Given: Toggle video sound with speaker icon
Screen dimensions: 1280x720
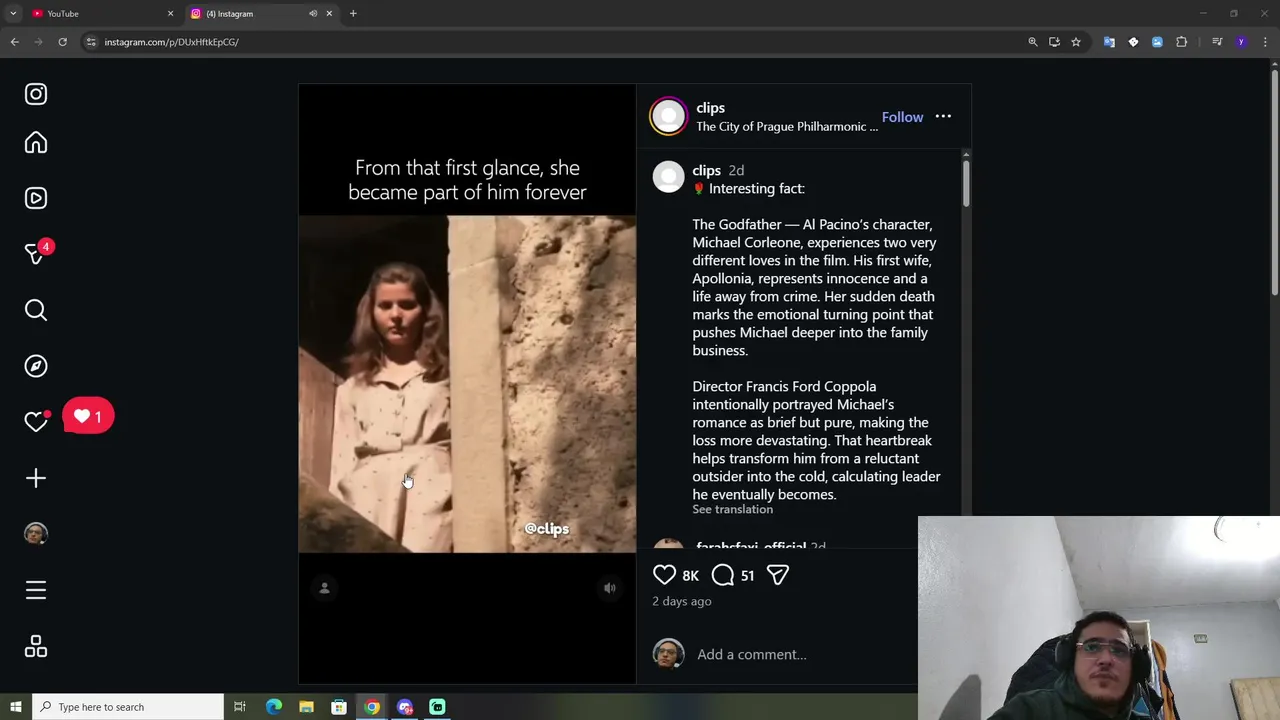Looking at the screenshot, I should [x=610, y=588].
